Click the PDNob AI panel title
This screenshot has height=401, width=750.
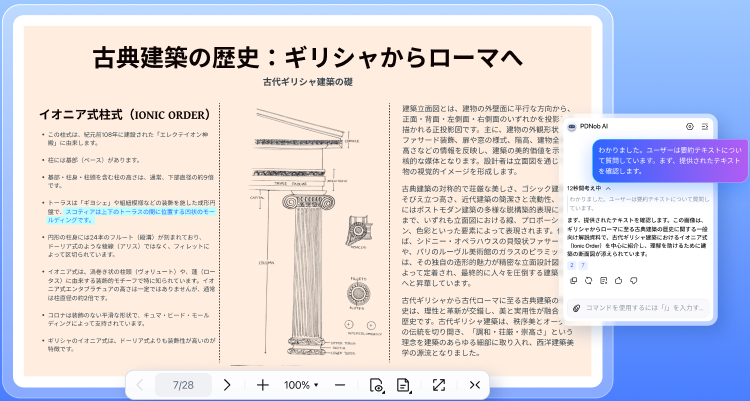(x=594, y=126)
